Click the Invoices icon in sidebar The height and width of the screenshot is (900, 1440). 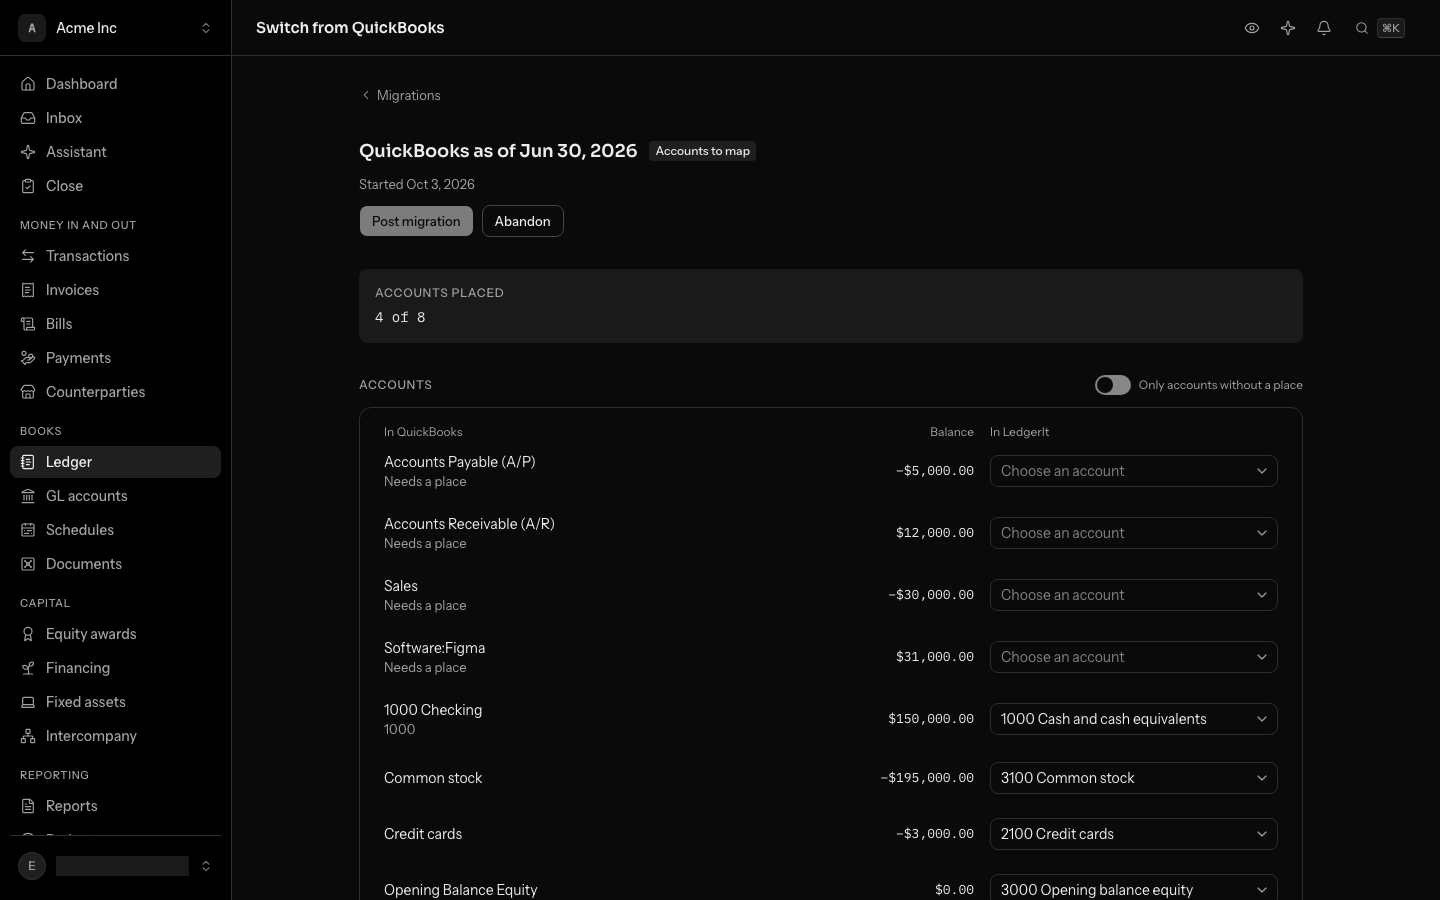click(28, 290)
